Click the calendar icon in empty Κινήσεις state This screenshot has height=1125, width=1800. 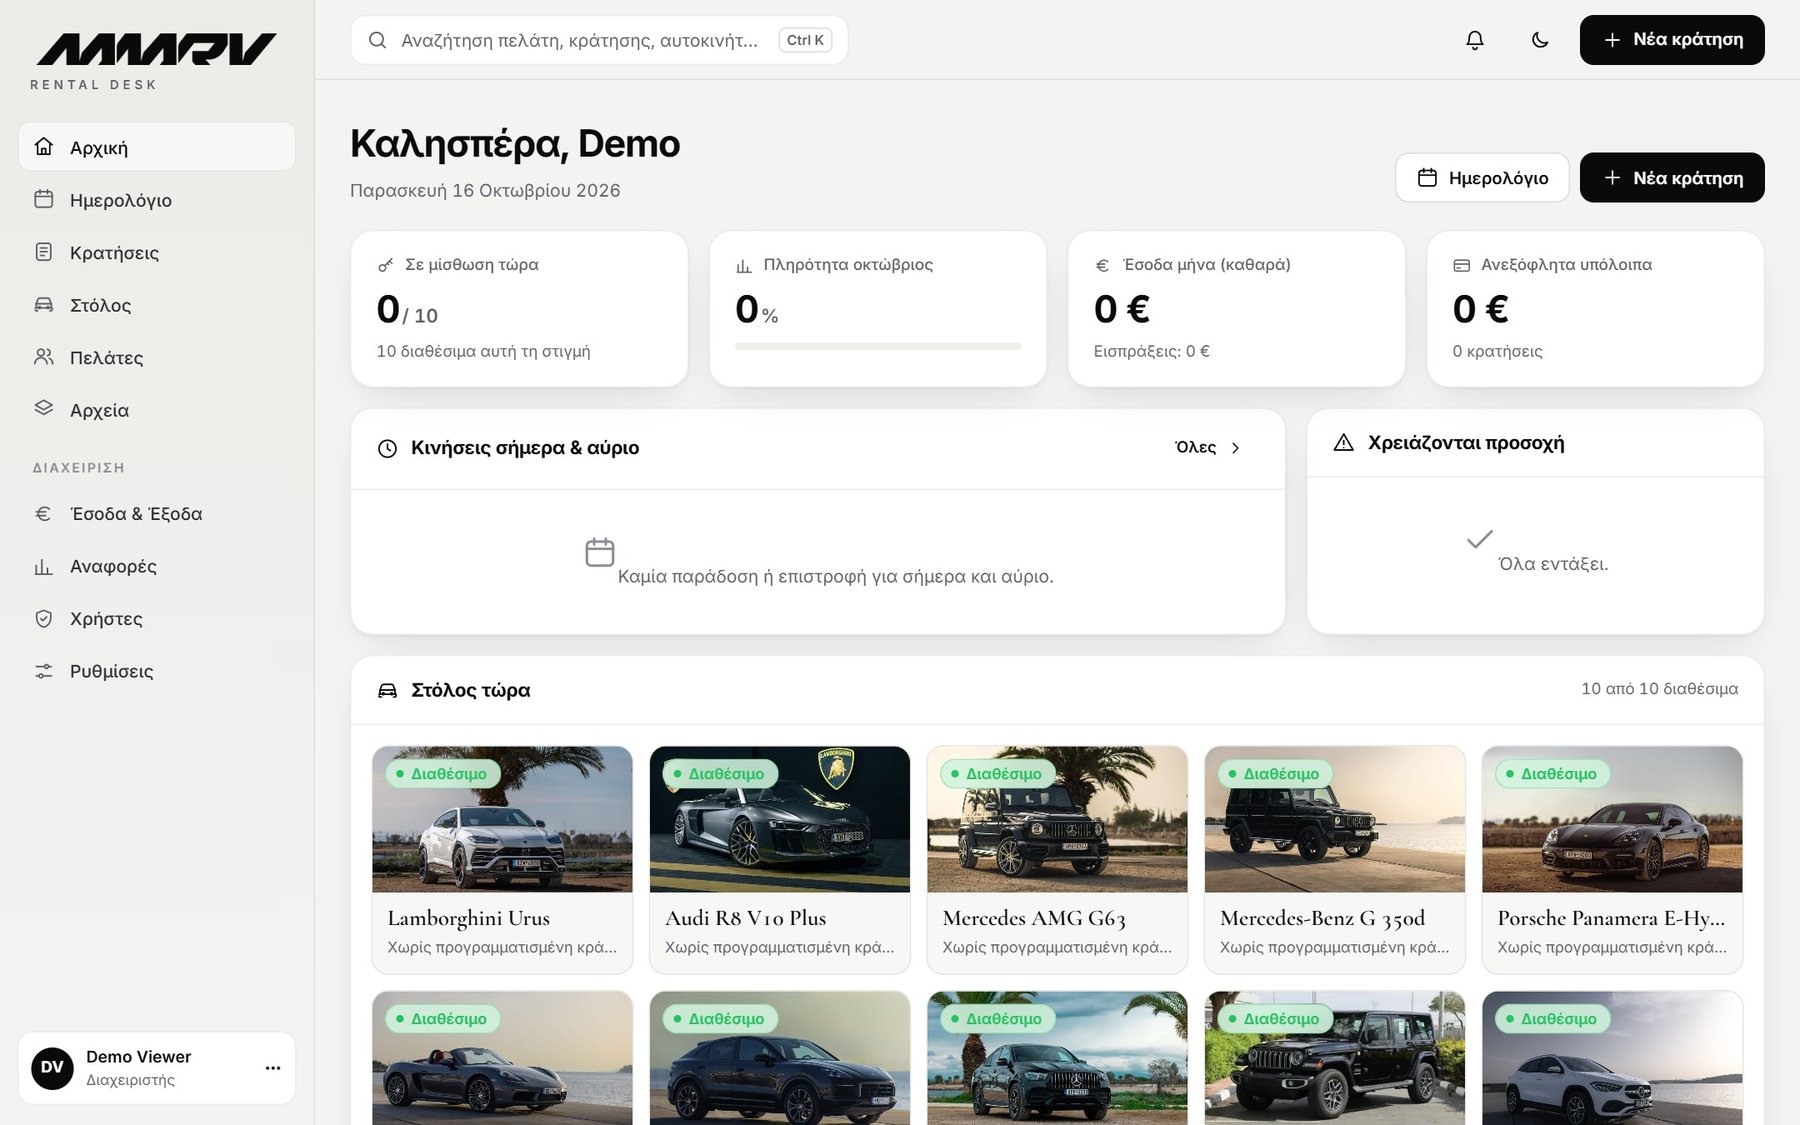point(599,552)
